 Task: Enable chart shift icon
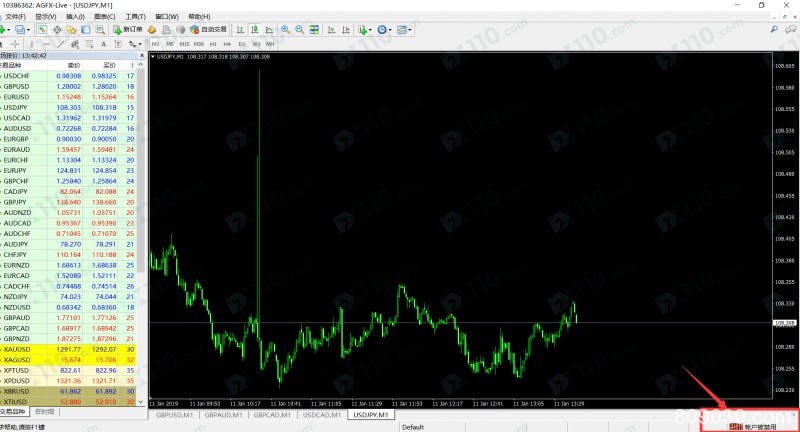pos(345,30)
